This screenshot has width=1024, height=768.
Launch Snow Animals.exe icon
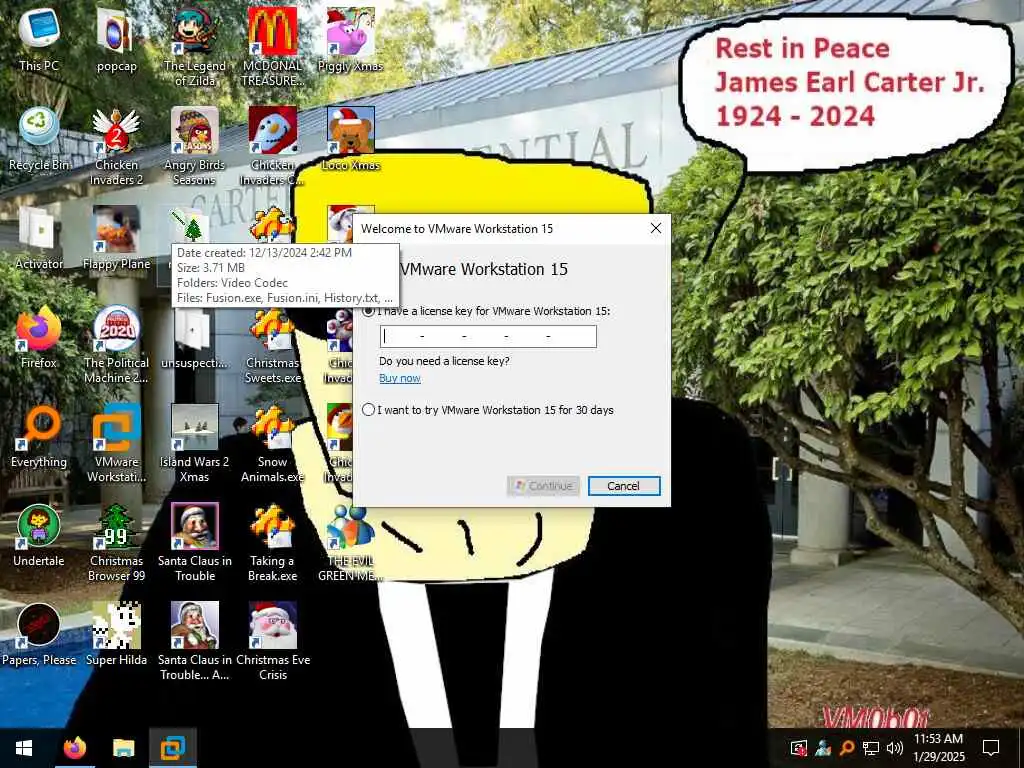(x=272, y=442)
